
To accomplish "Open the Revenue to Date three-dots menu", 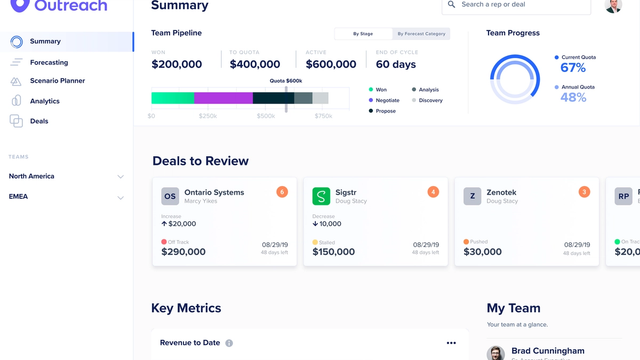I will (451, 343).
